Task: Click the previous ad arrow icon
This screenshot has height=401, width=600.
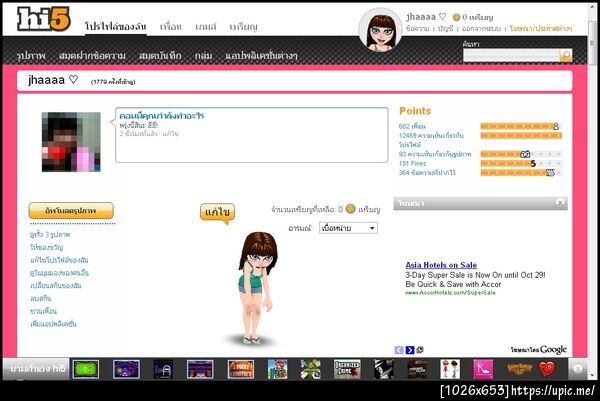Action: pyautogui.click(x=399, y=350)
